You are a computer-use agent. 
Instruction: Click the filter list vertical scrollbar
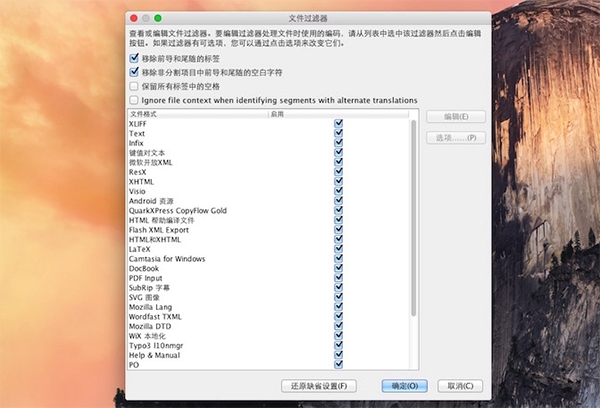413,218
